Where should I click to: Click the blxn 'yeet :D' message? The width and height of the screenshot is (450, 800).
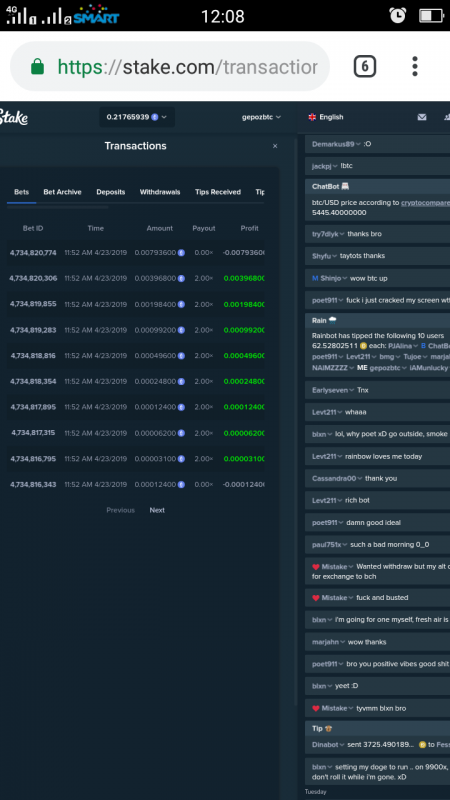click(x=378, y=686)
